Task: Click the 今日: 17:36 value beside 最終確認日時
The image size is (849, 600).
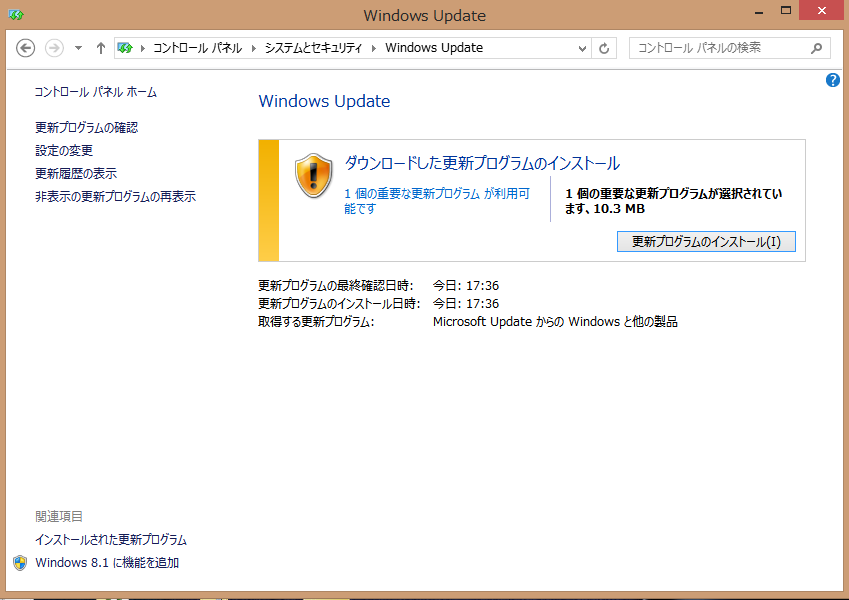Action: pyautogui.click(x=466, y=285)
